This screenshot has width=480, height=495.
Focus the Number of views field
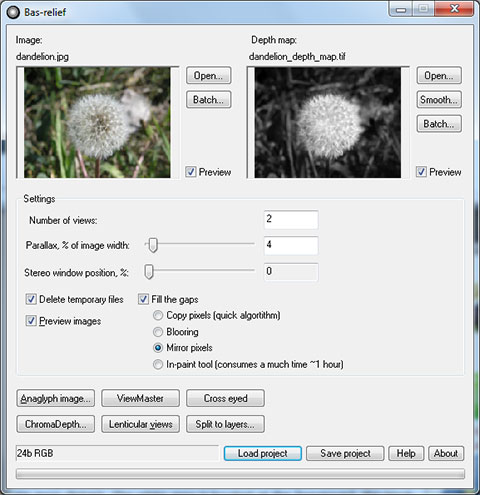291,219
